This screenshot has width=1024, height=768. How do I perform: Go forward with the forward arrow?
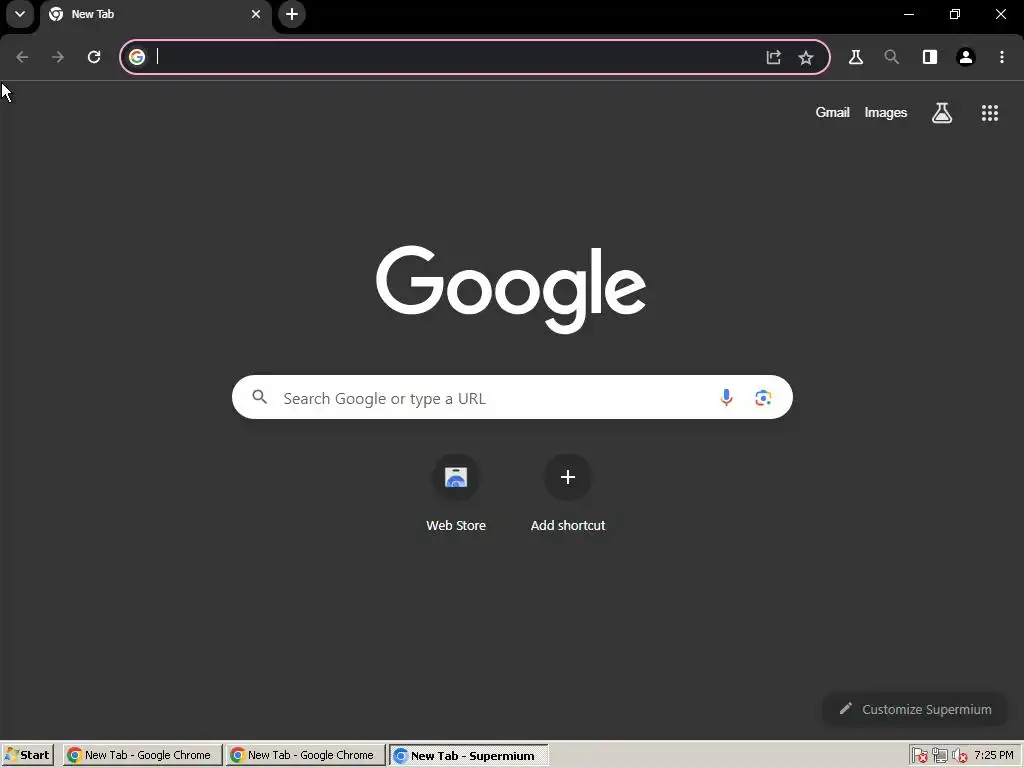(58, 57)
